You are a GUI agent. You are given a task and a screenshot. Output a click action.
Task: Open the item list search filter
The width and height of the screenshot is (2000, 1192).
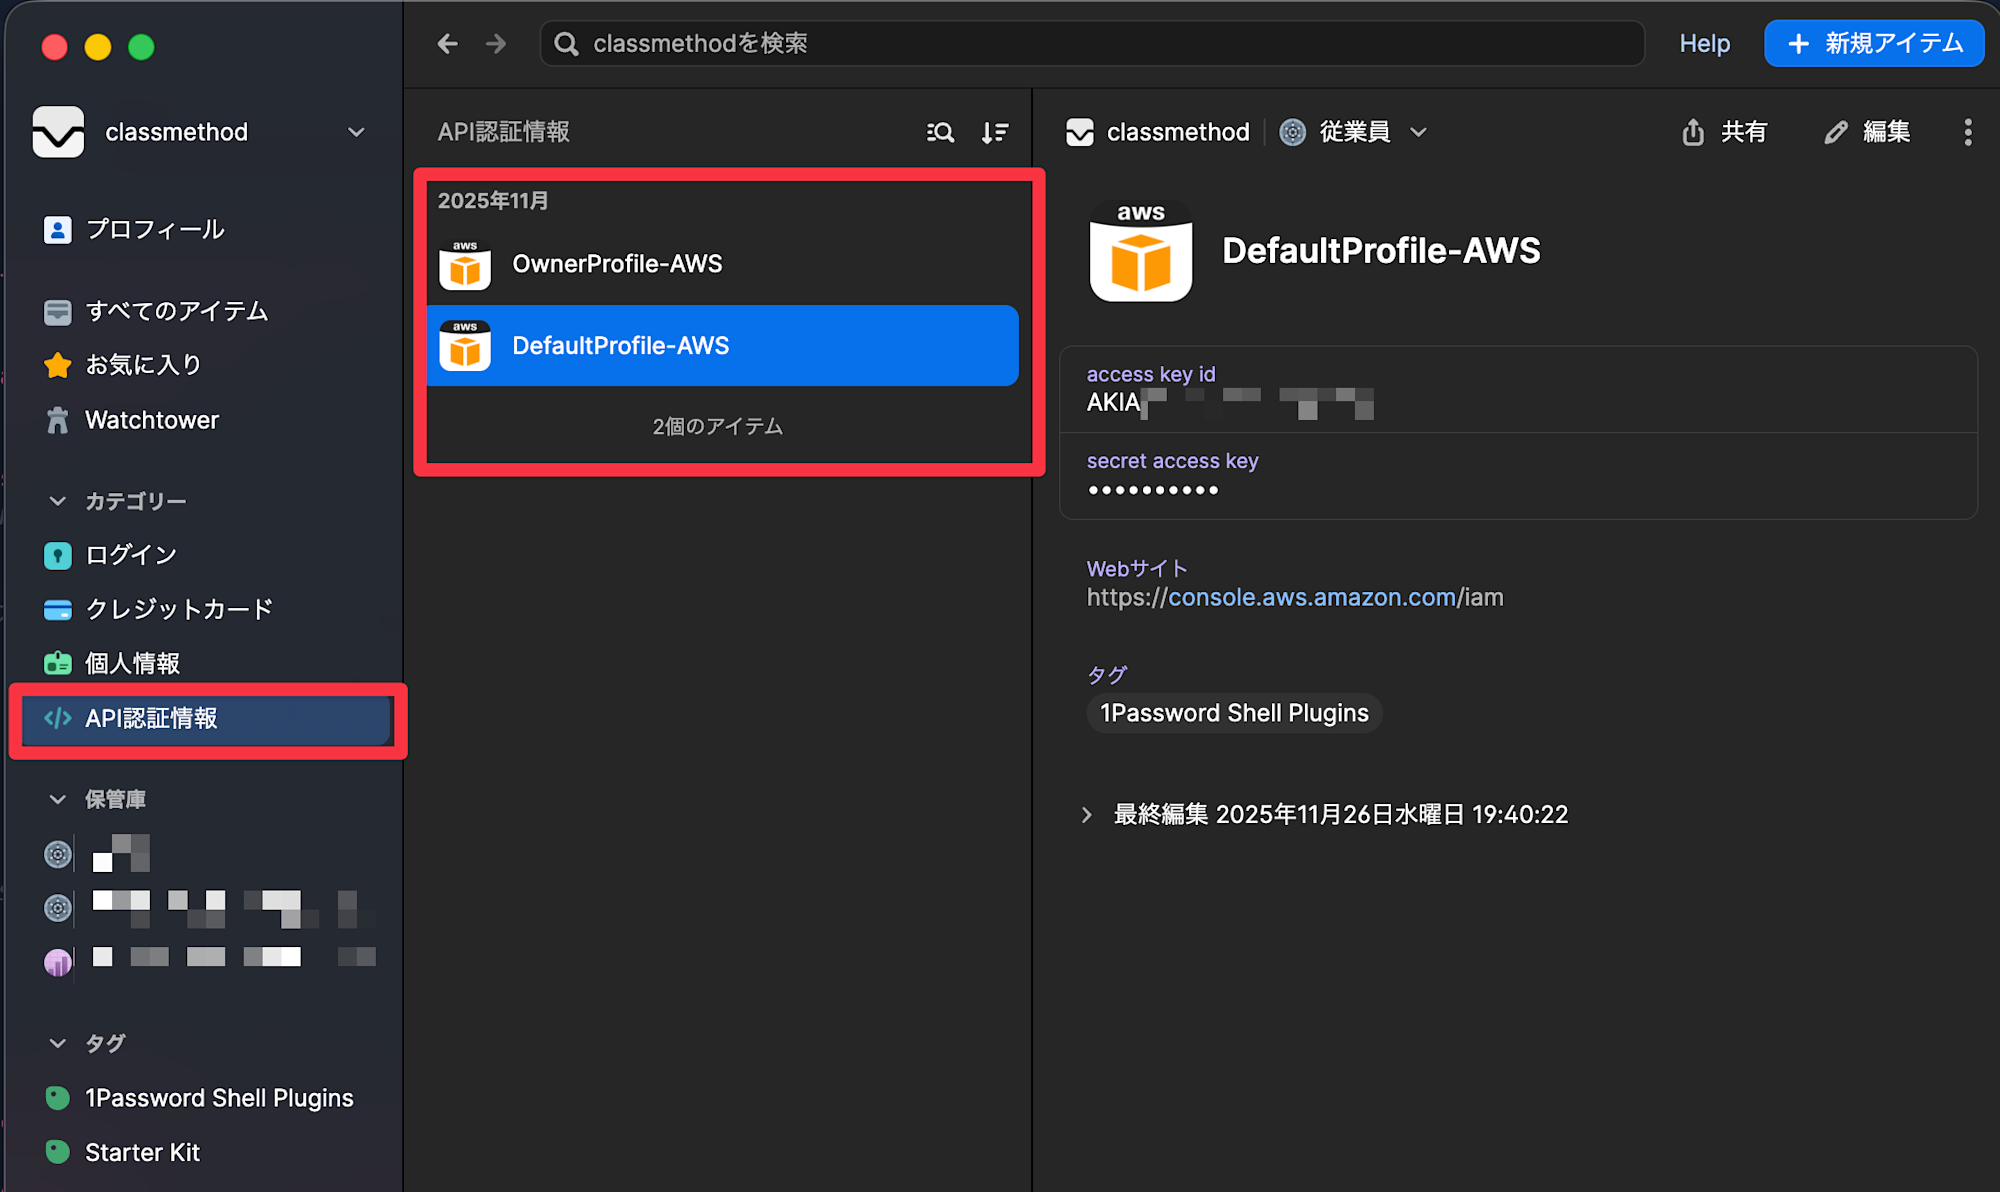pyautogui.click(x=939, y=131)
